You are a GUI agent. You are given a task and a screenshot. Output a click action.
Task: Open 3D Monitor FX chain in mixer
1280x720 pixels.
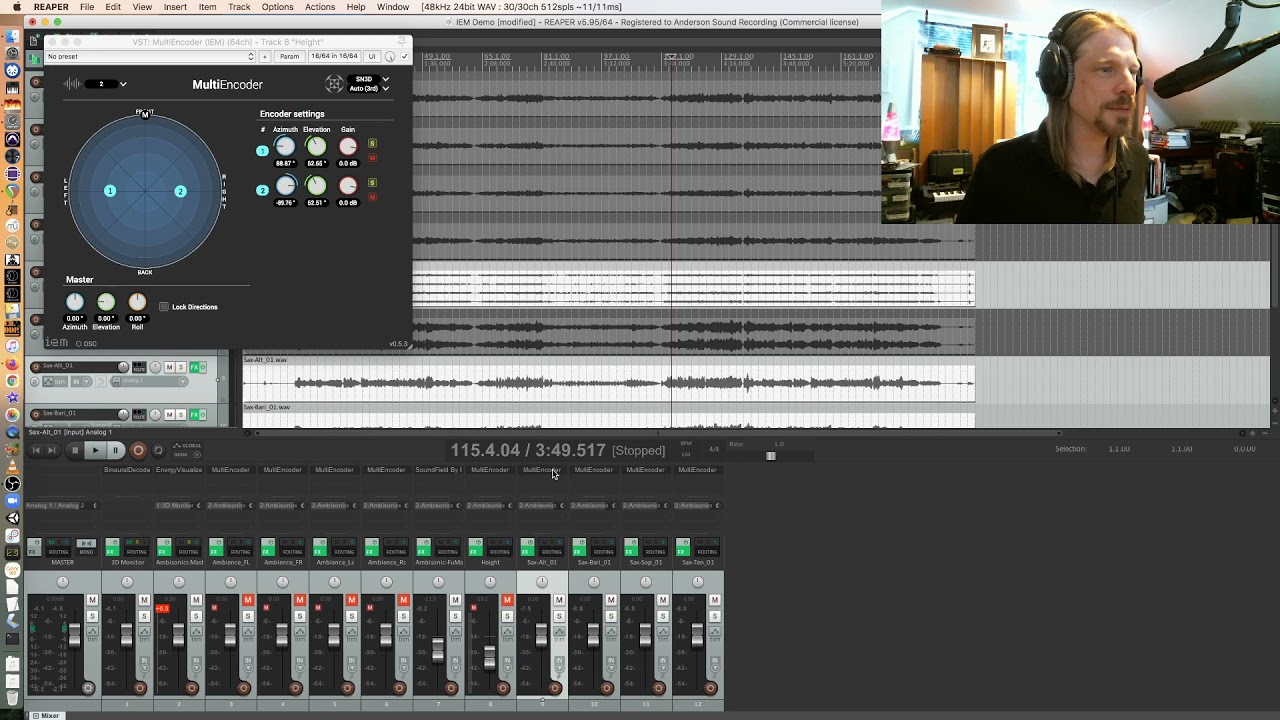pyautogui.click(x=112, y=548)
